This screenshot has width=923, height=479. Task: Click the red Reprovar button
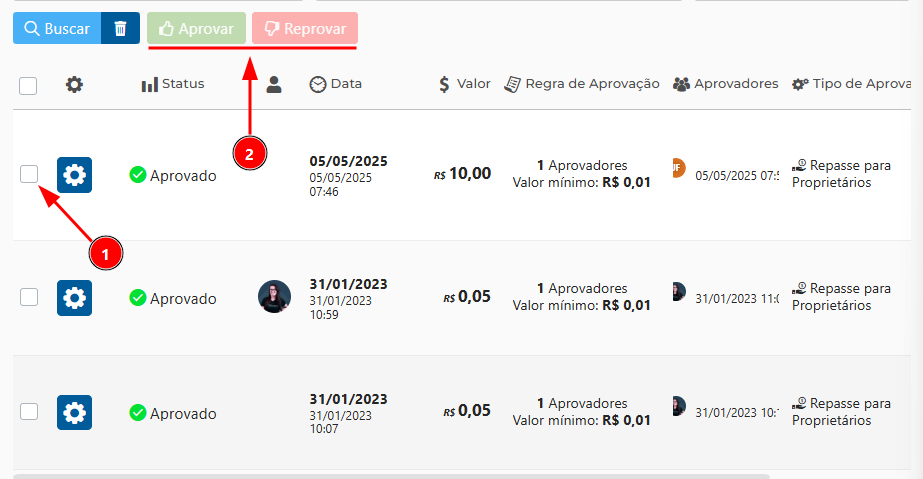tap(305, 29)
